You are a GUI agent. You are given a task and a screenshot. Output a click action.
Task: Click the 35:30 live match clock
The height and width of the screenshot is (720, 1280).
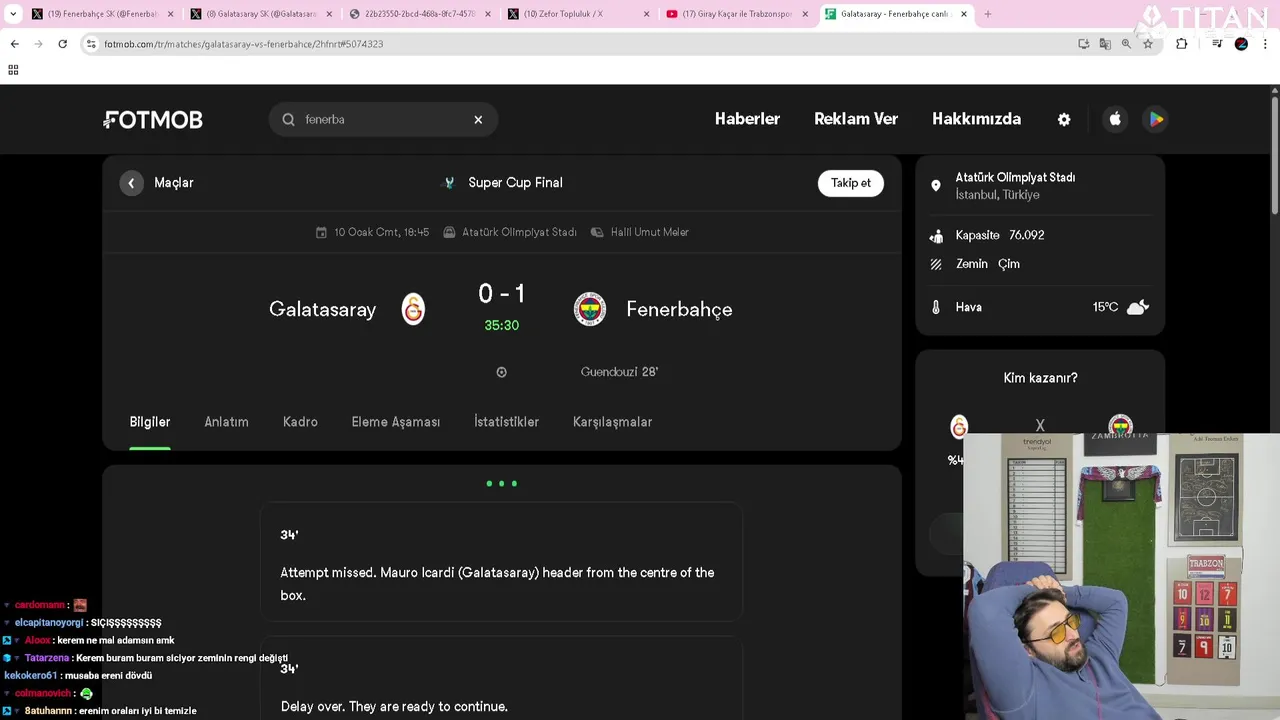coord(501,325)
